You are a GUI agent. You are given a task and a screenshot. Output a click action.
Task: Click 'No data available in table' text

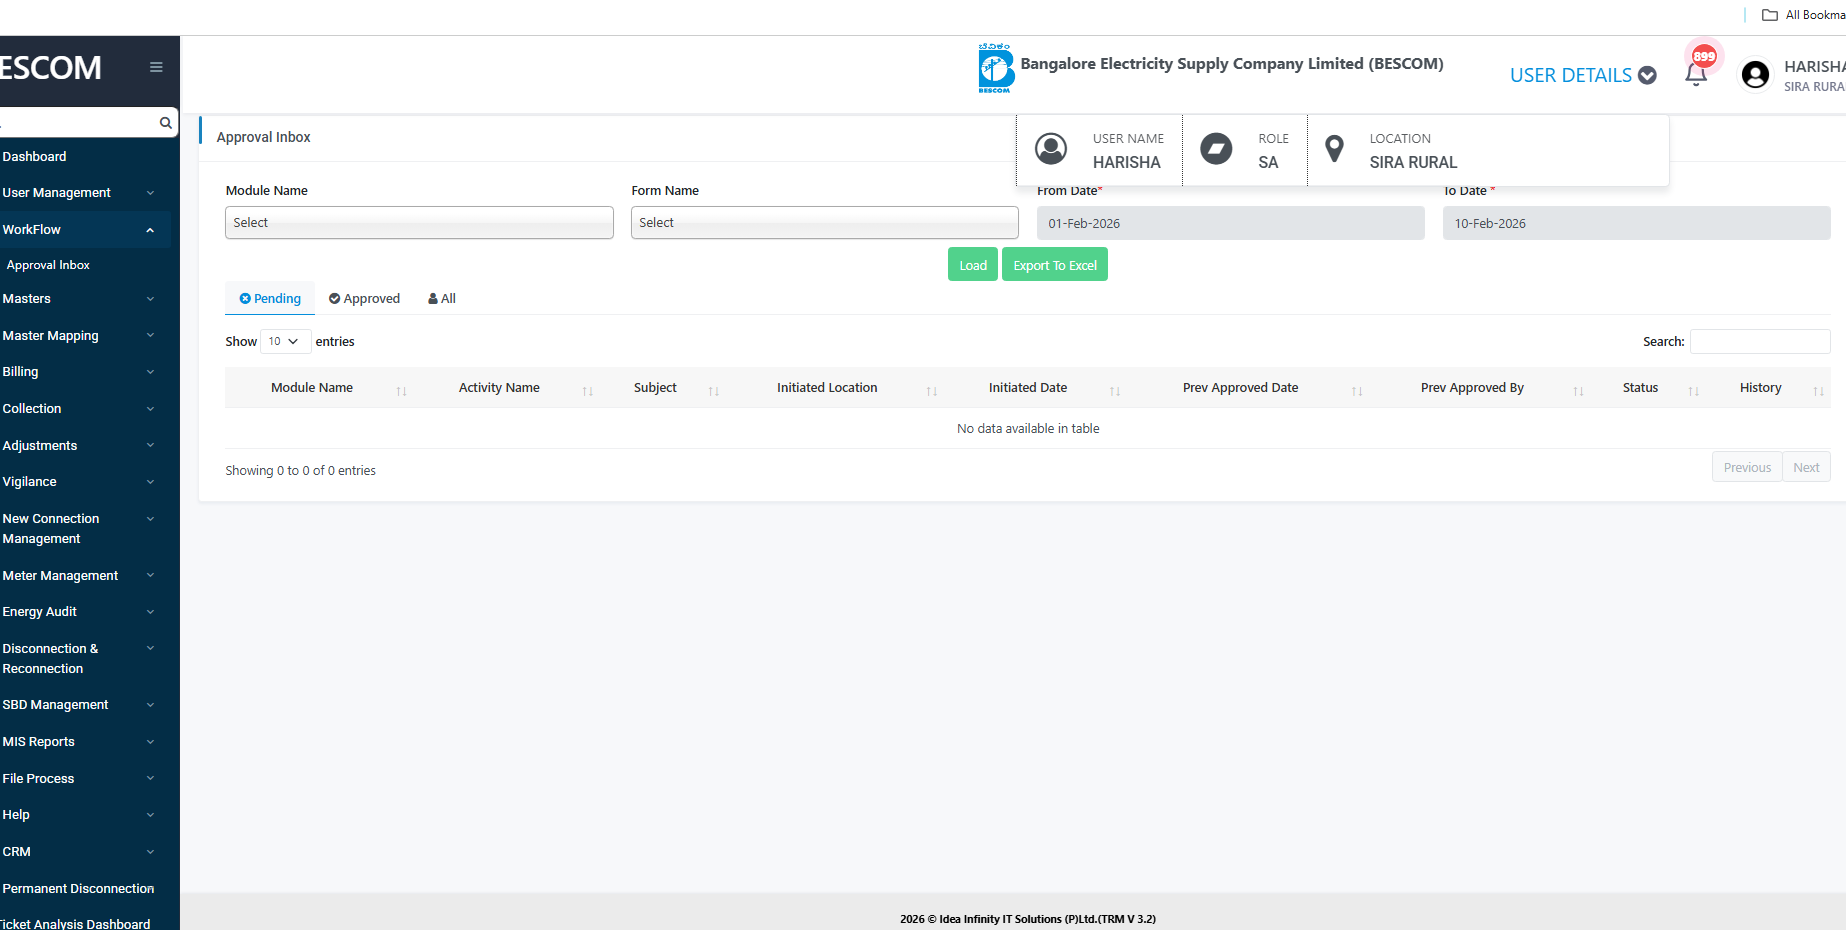click(1028, 429)
